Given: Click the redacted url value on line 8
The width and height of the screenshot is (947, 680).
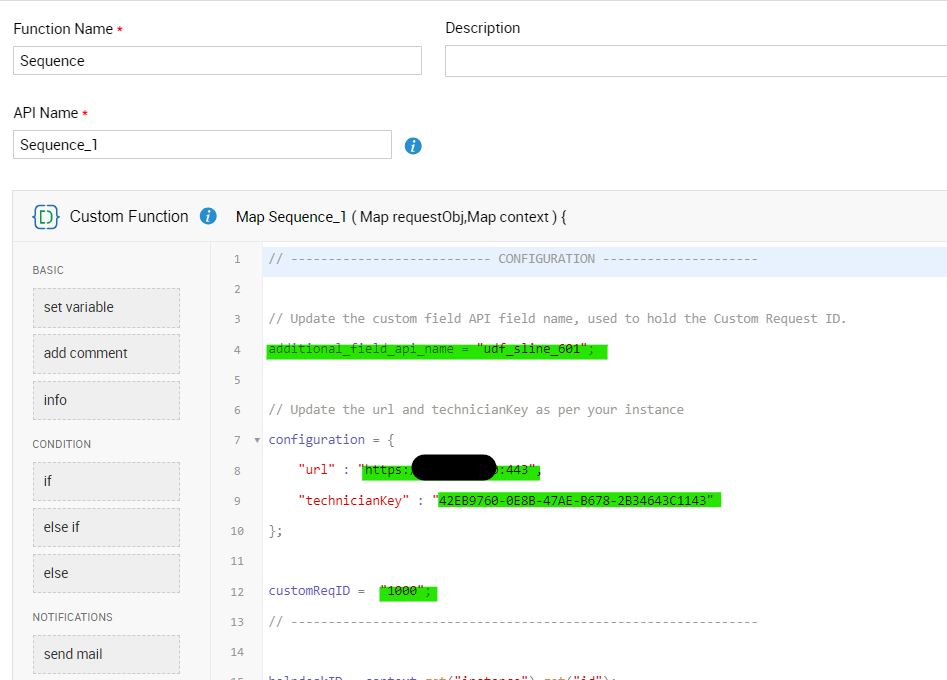Looking at the screenshot, I should (453, 470).
